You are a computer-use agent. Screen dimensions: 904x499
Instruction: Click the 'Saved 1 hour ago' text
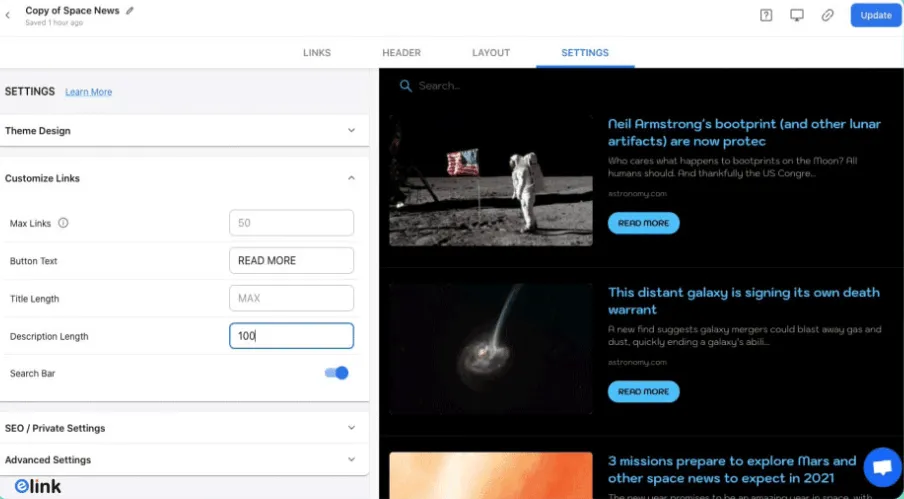(54, 23)
